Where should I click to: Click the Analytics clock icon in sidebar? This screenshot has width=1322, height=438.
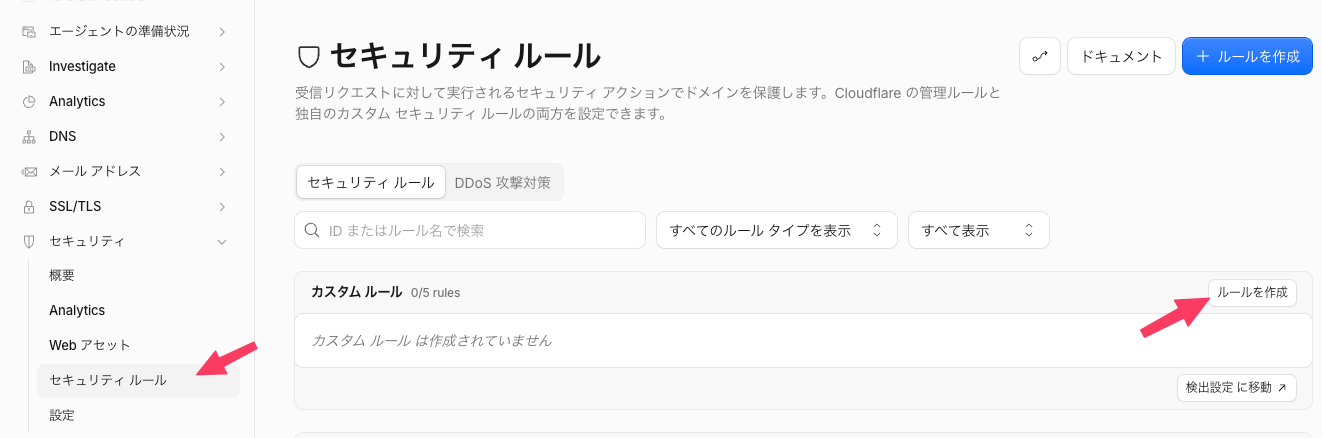[29, 101]
